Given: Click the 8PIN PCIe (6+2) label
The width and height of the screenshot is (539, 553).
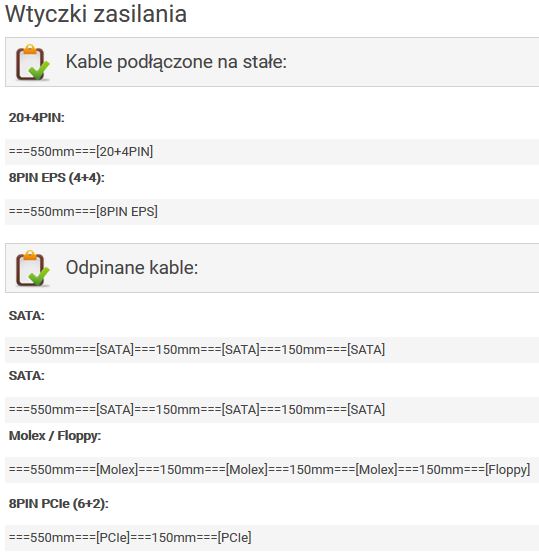Looking at the screenshot, I should coord(59,503).
